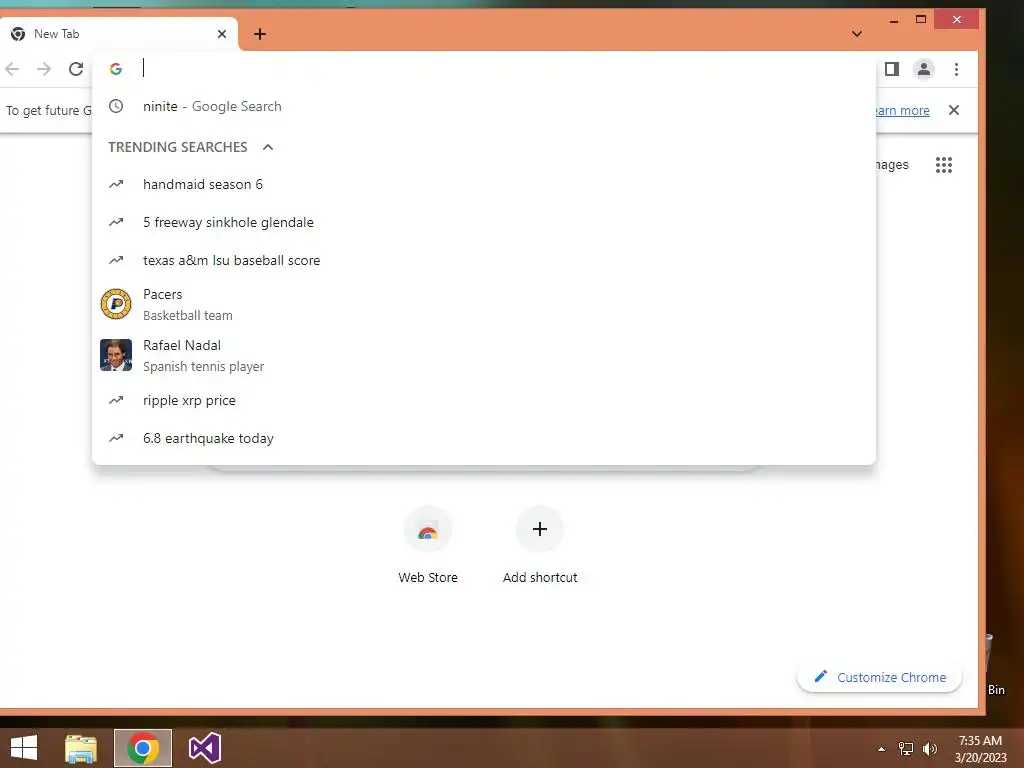Click the Pacers team logo thumbnail
Screen dimensions: 1024x768
116,304
